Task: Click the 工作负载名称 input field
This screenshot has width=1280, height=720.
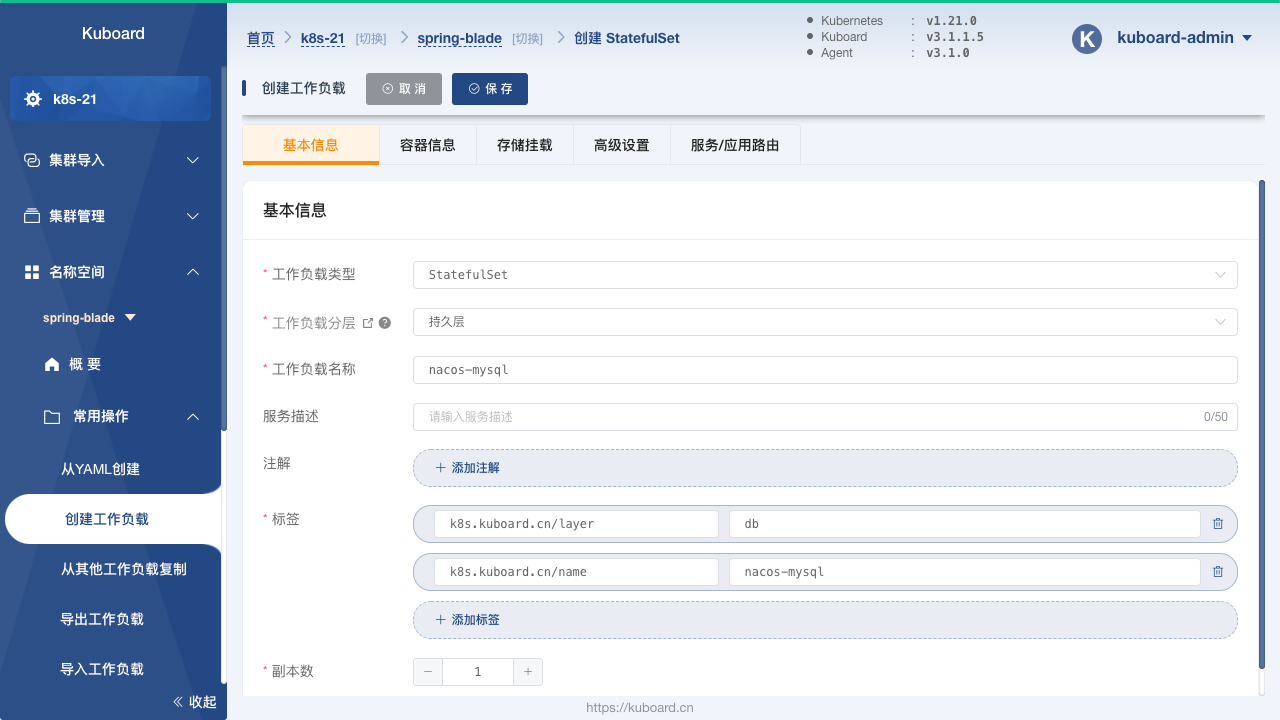Action: tap(825, 370)
